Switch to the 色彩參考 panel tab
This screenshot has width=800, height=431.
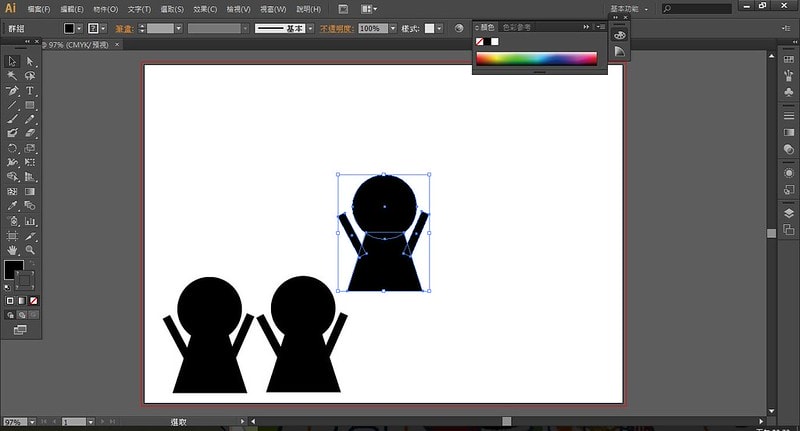[516, 27]
